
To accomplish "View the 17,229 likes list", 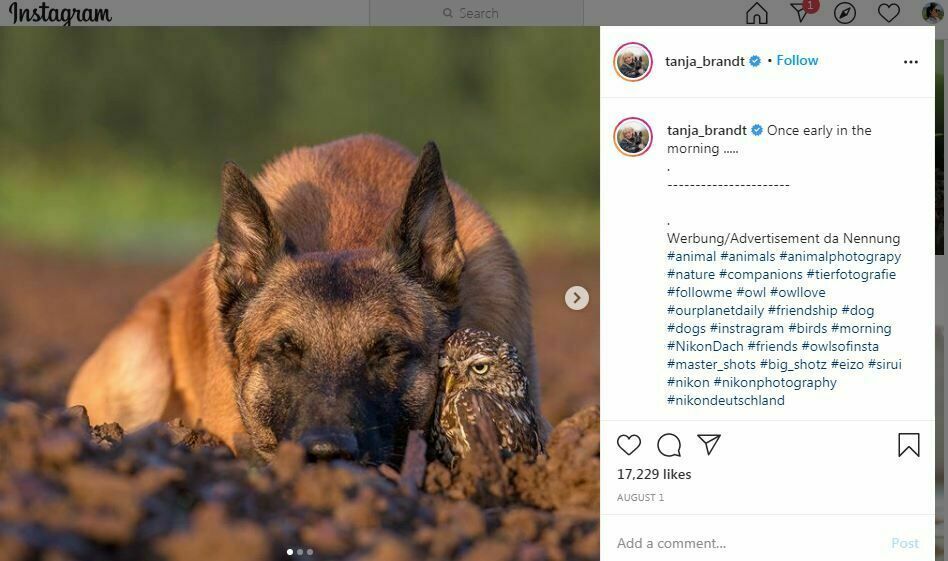I will [654, 474].
